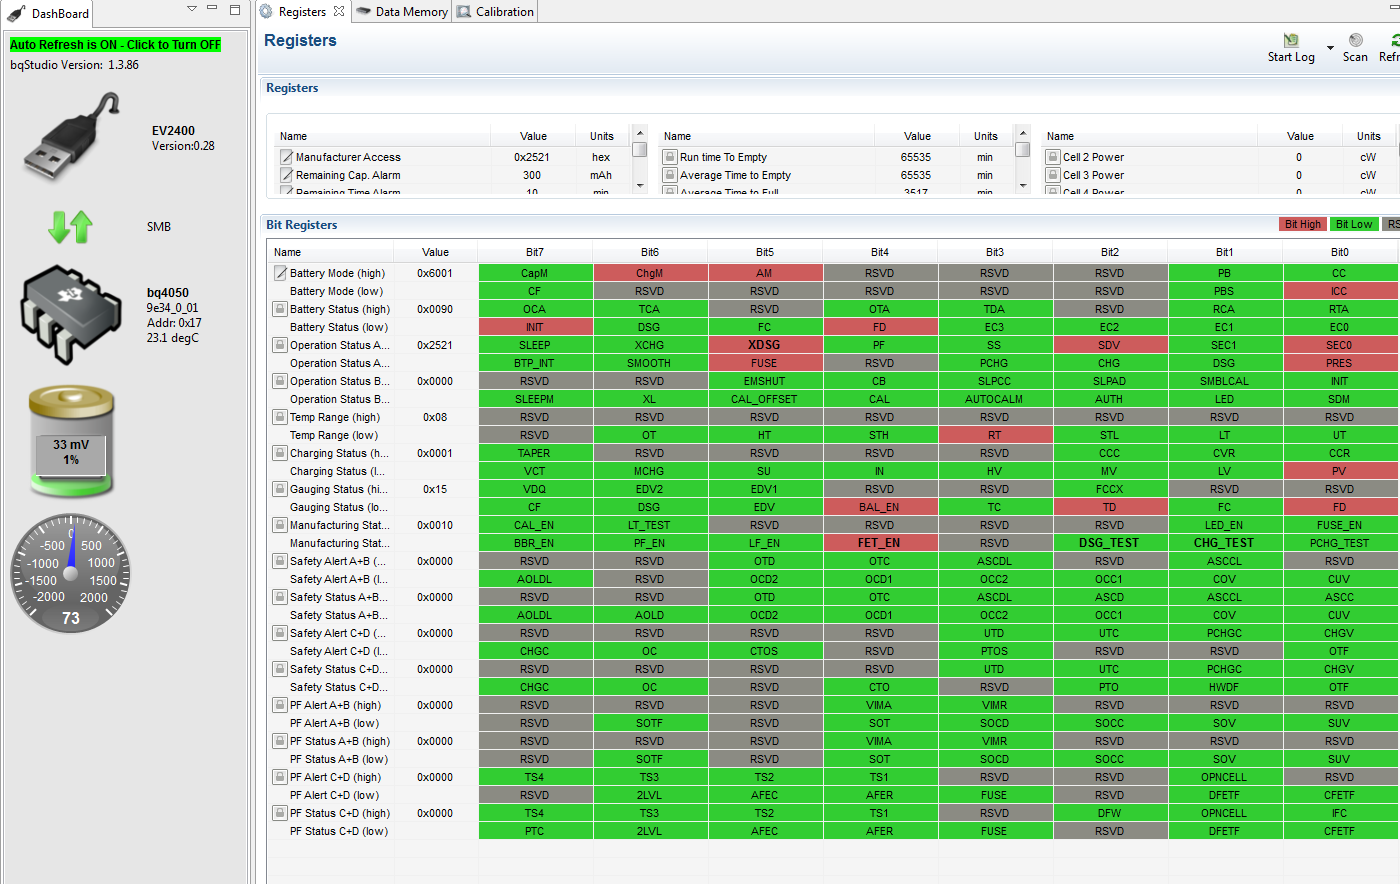The height and width of the screenshot is (884, 1400).
Task: Click the lock icon beside PF Alert A+B (high)
Action: (281, 705)
